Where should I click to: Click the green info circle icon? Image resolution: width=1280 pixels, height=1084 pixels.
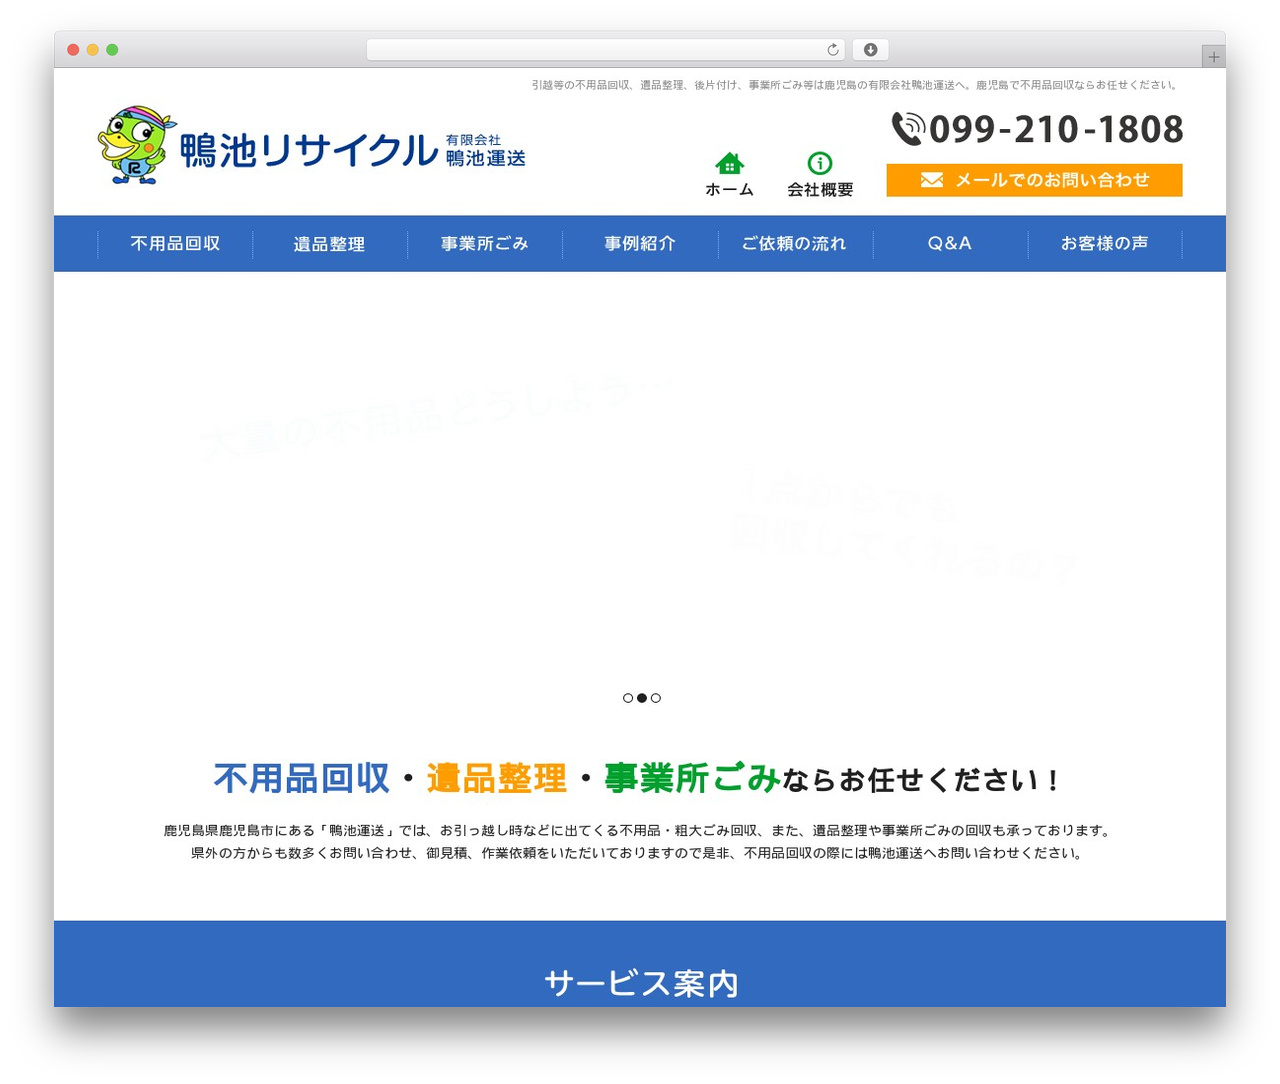click(820, 163)
